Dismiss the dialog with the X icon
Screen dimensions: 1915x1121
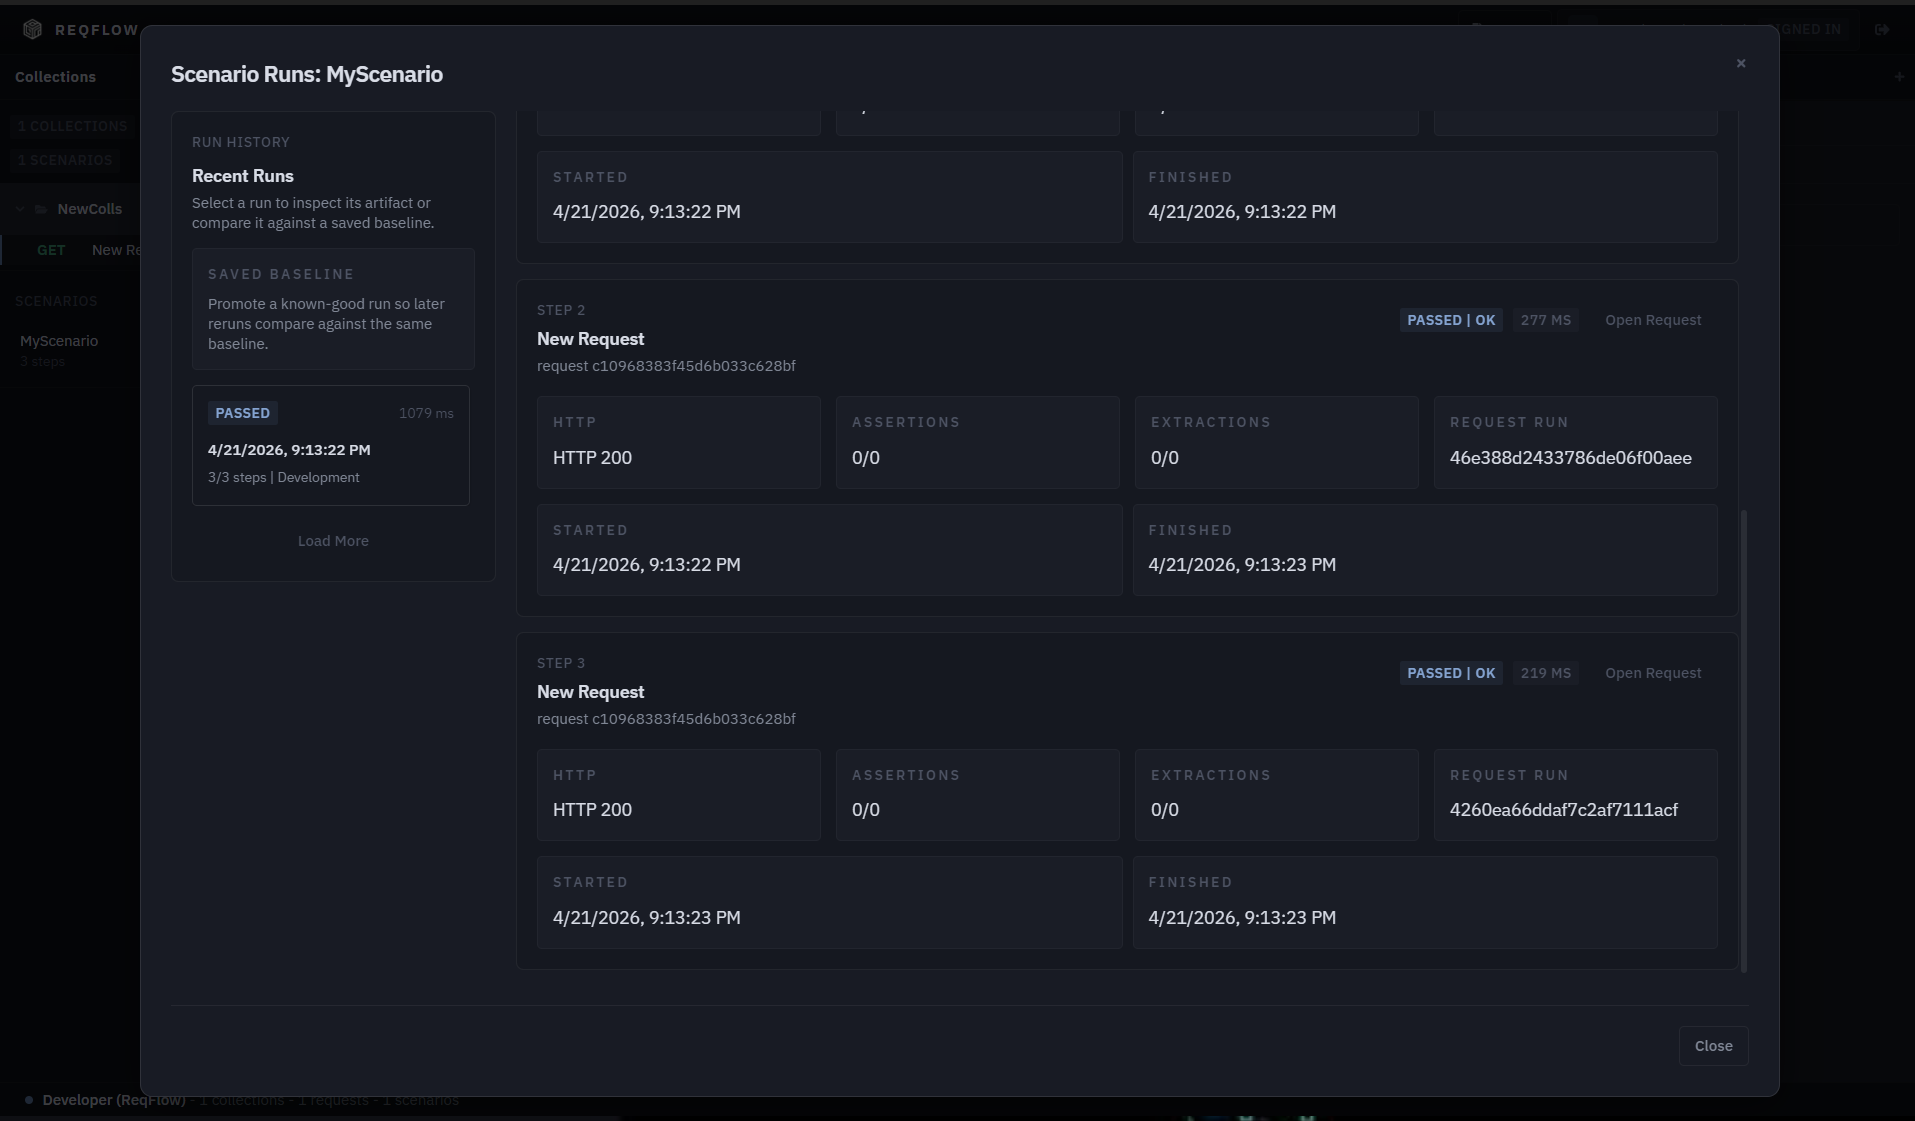click(x=1740, y=62)
